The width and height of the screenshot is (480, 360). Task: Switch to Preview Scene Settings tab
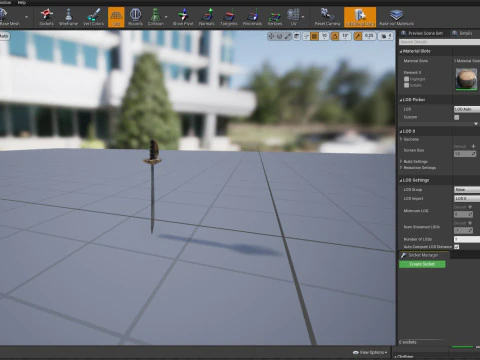[x=422, y=33]
